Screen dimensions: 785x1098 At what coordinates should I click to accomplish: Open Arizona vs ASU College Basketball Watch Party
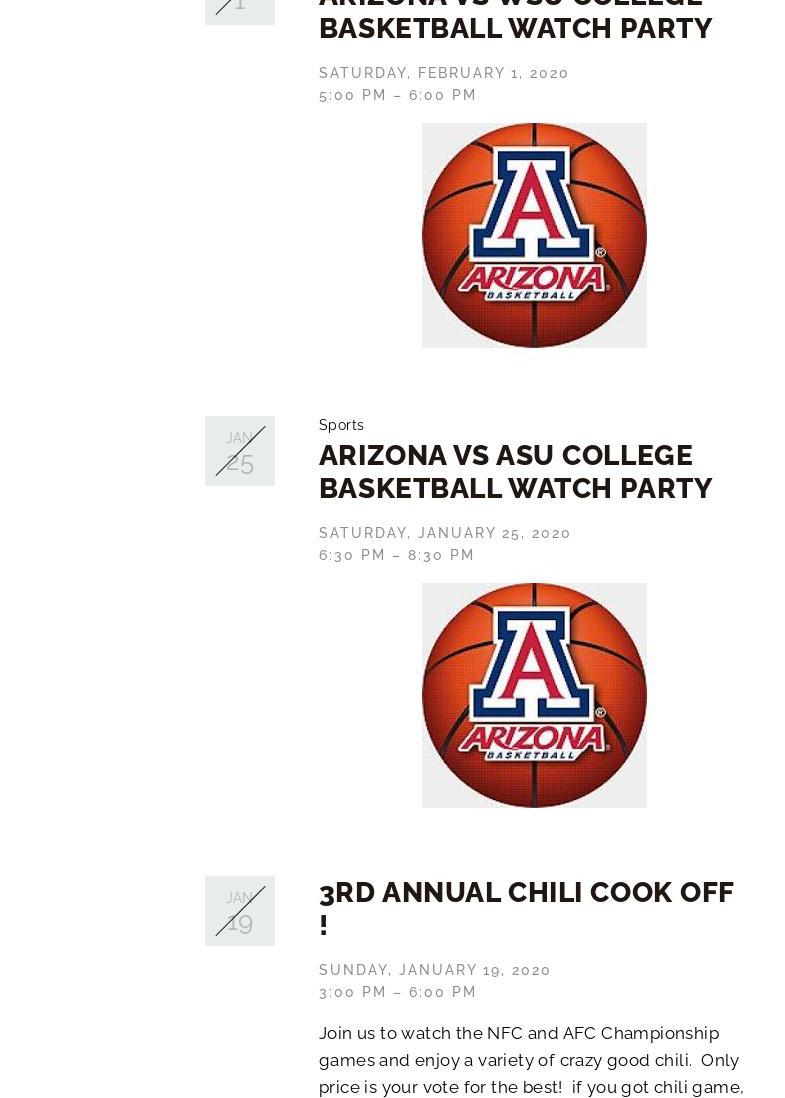coord(515,472)
